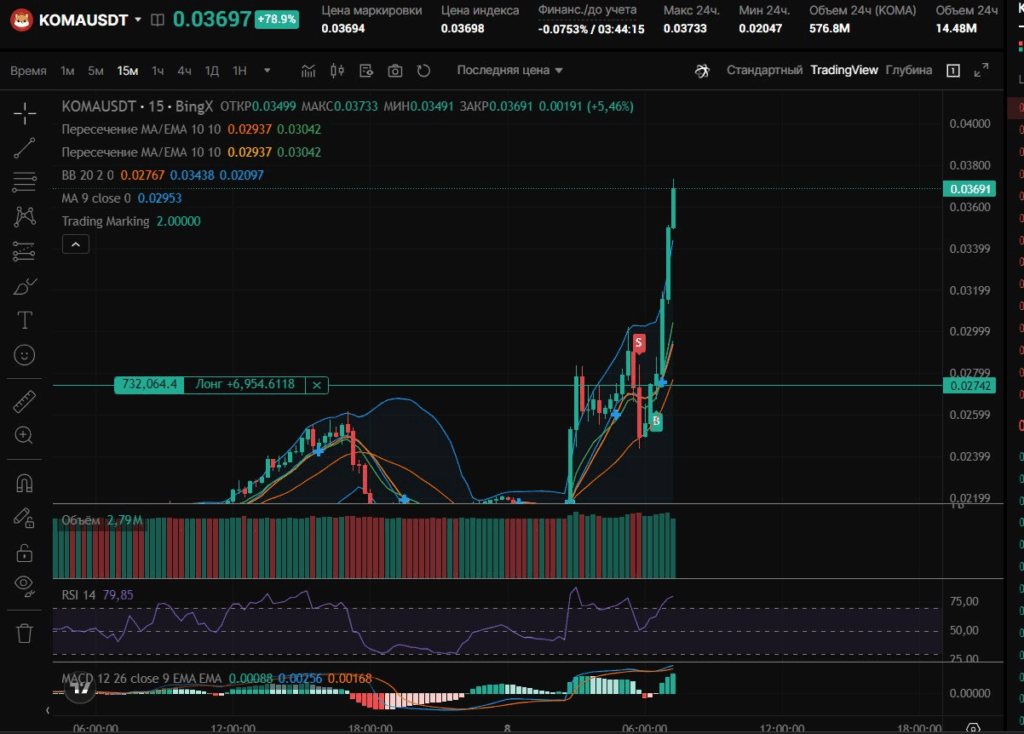Open the emoji sticker tool

(25, 355)
